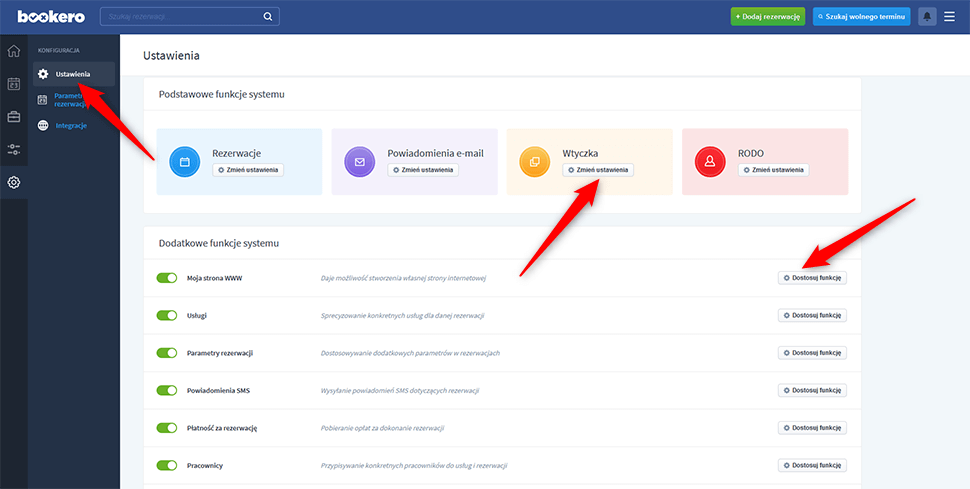The height and width of the screenshot is (489, 970).
Task: Select the gear icon in left rail
Action: 14,183
